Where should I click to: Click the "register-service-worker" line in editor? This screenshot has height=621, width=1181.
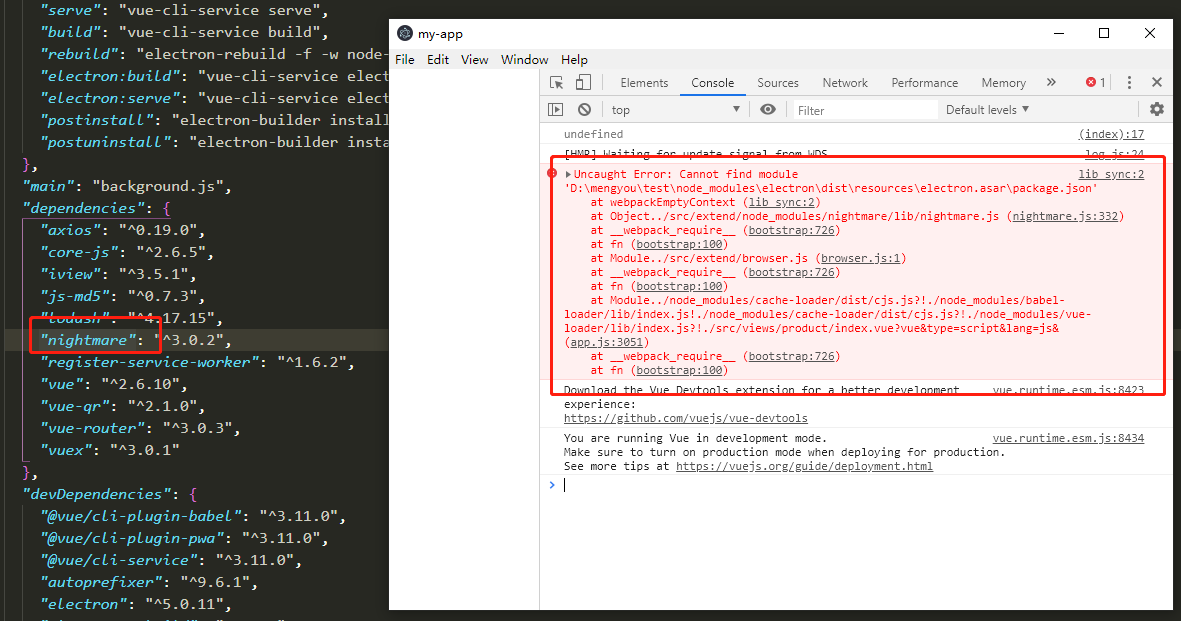coord(197,362)
